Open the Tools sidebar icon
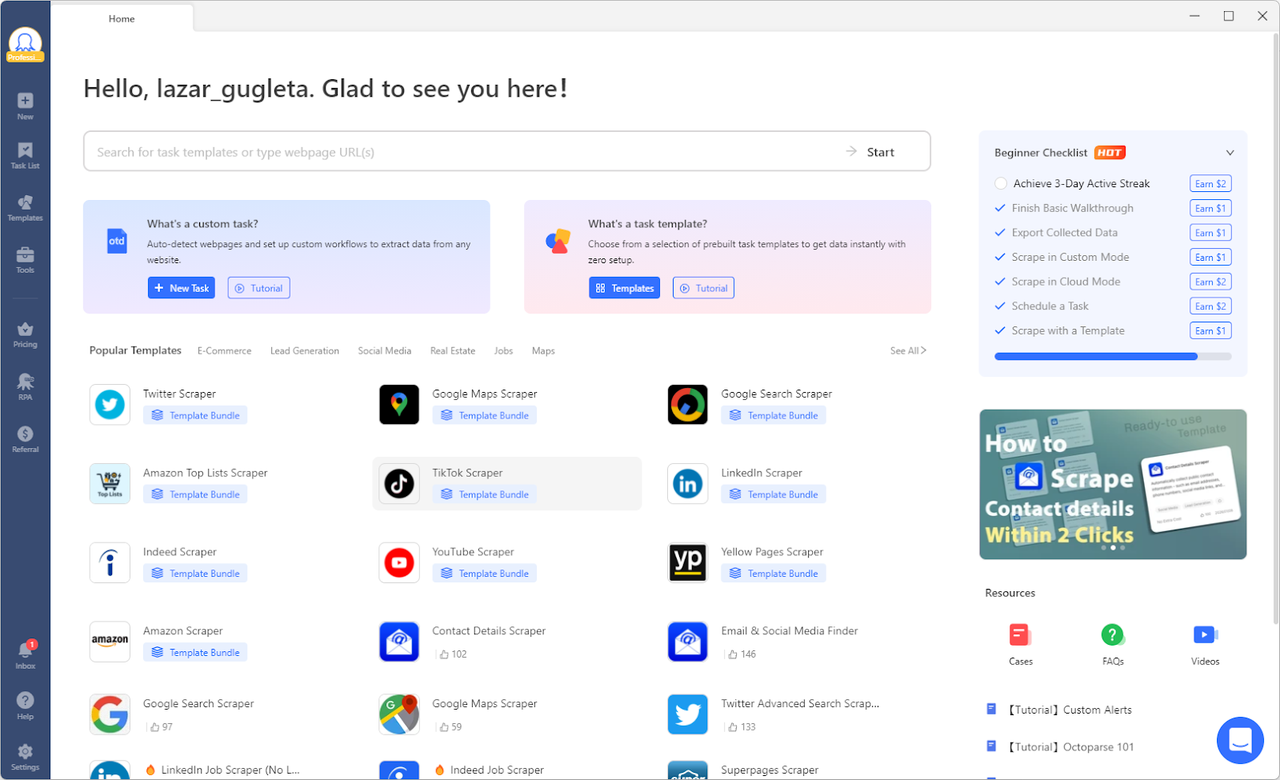 25,259
